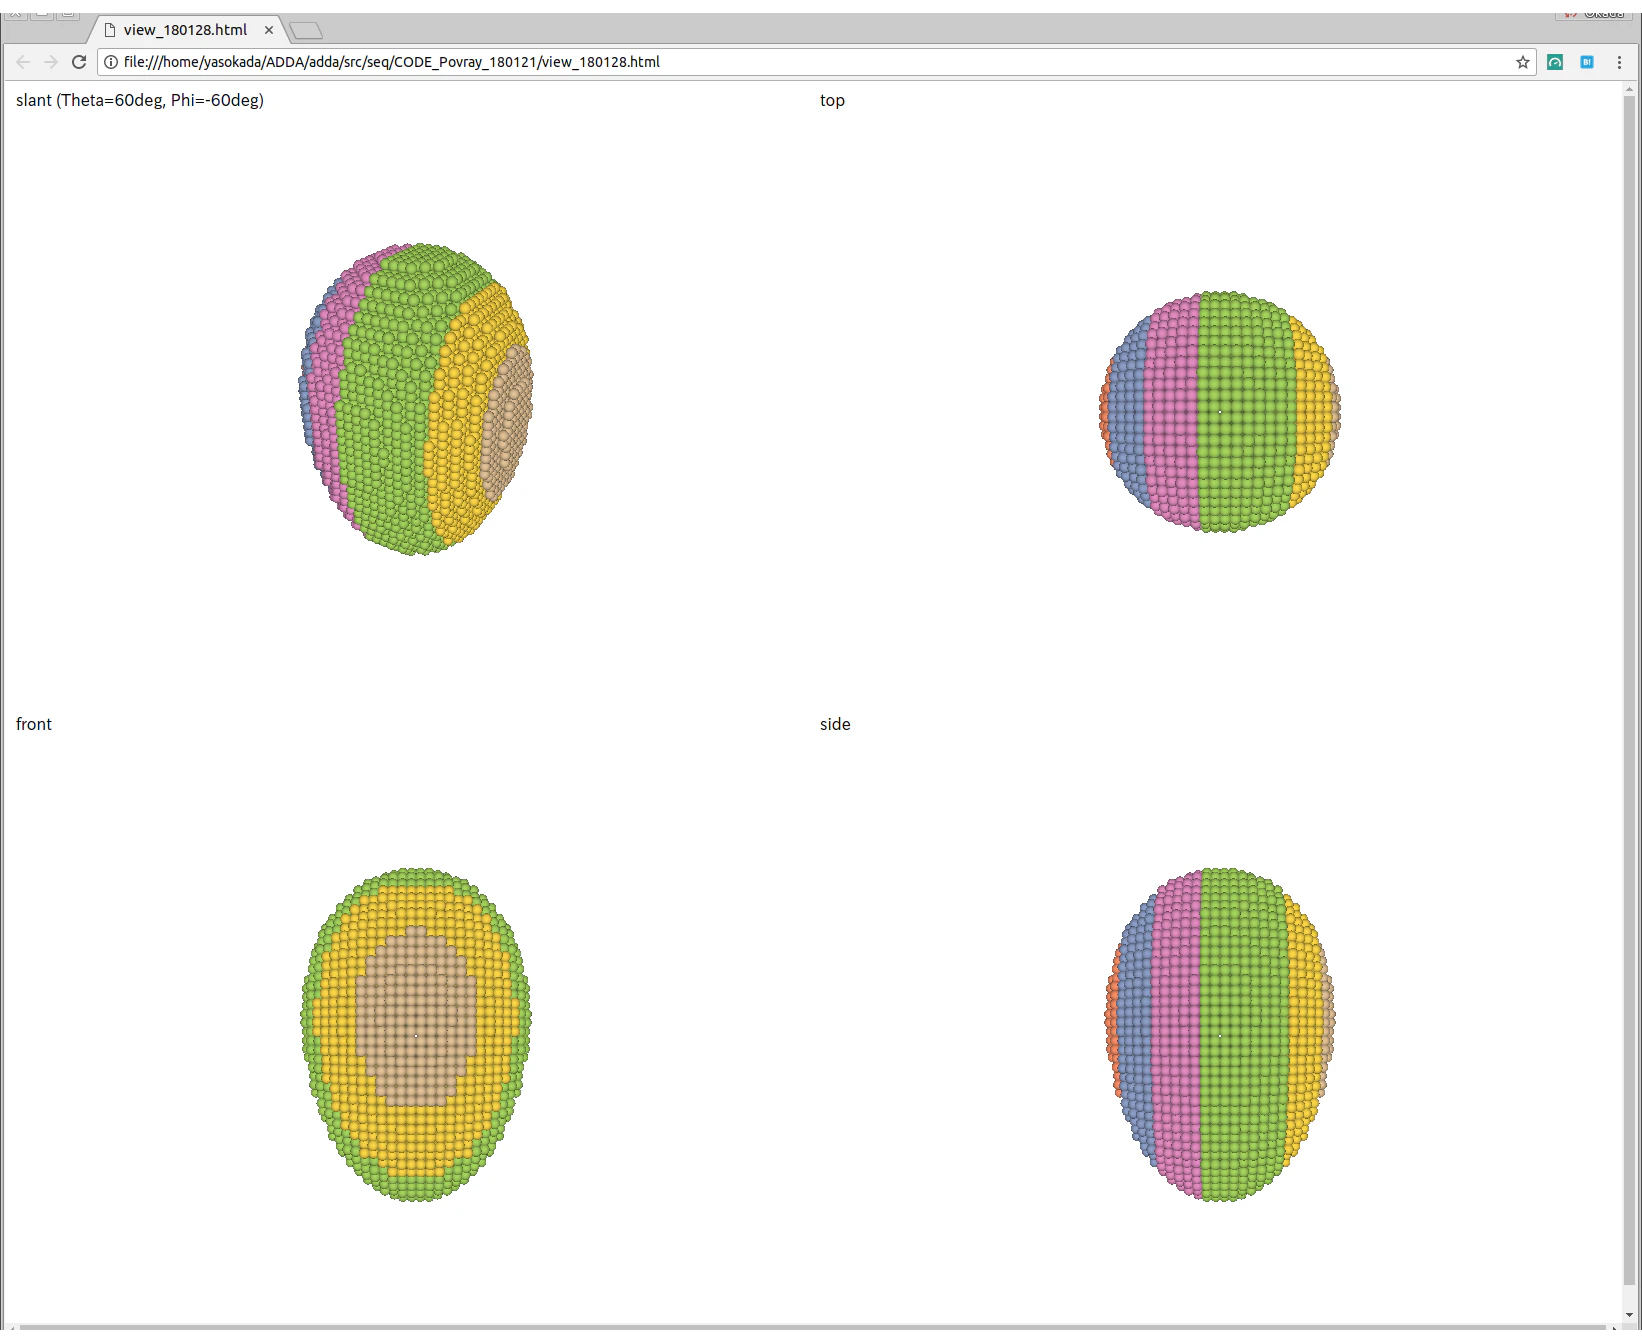Click the browser forward arrow

(x=51, y=62)
